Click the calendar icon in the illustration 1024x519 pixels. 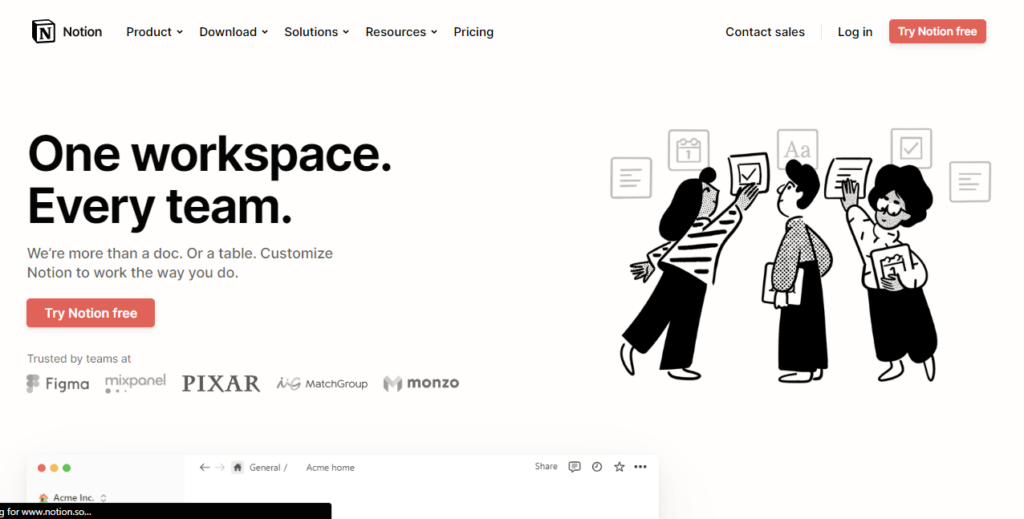(x=688, y=150)
